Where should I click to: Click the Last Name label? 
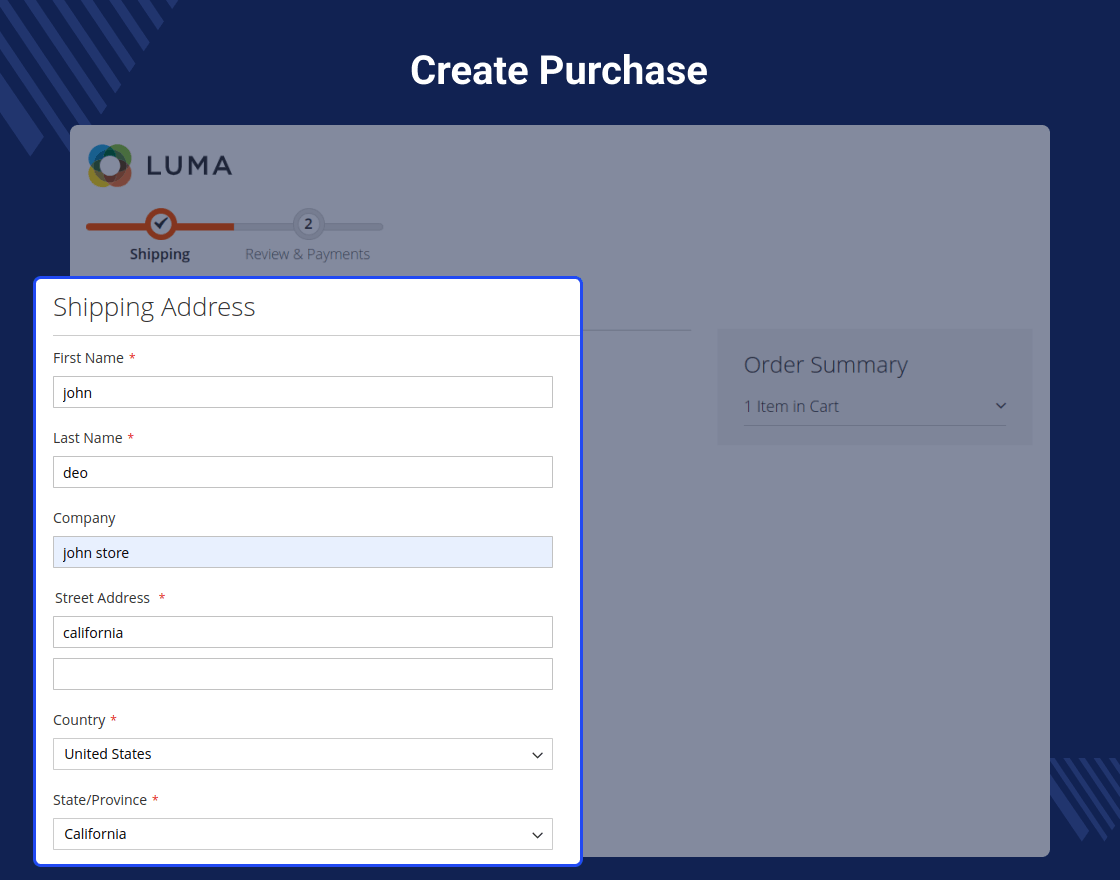click(88, 438)
